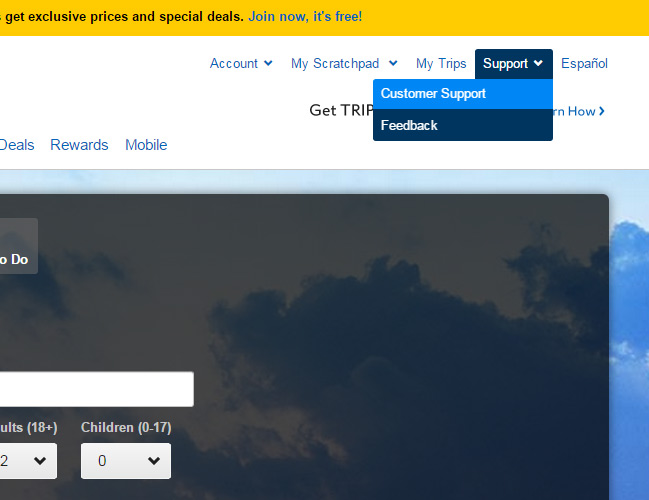Open the Rewards page

(79, 145)
